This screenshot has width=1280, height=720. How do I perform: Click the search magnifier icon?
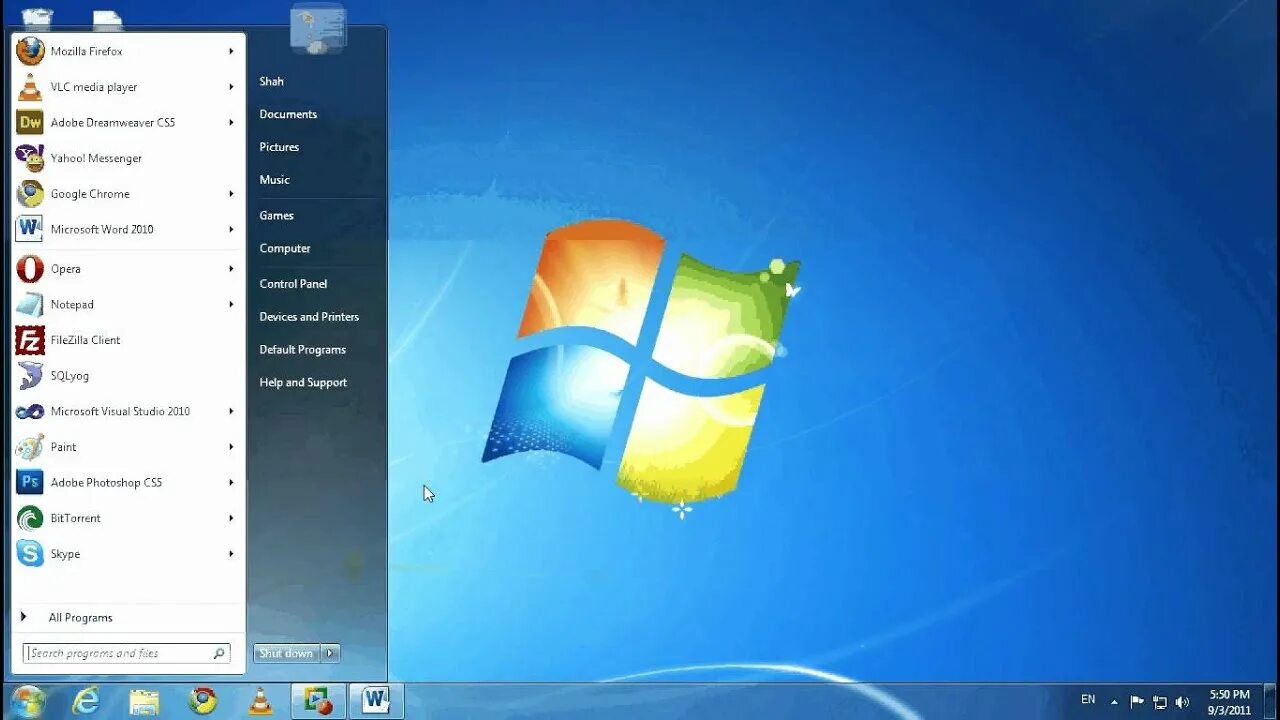tap(219, 653)
